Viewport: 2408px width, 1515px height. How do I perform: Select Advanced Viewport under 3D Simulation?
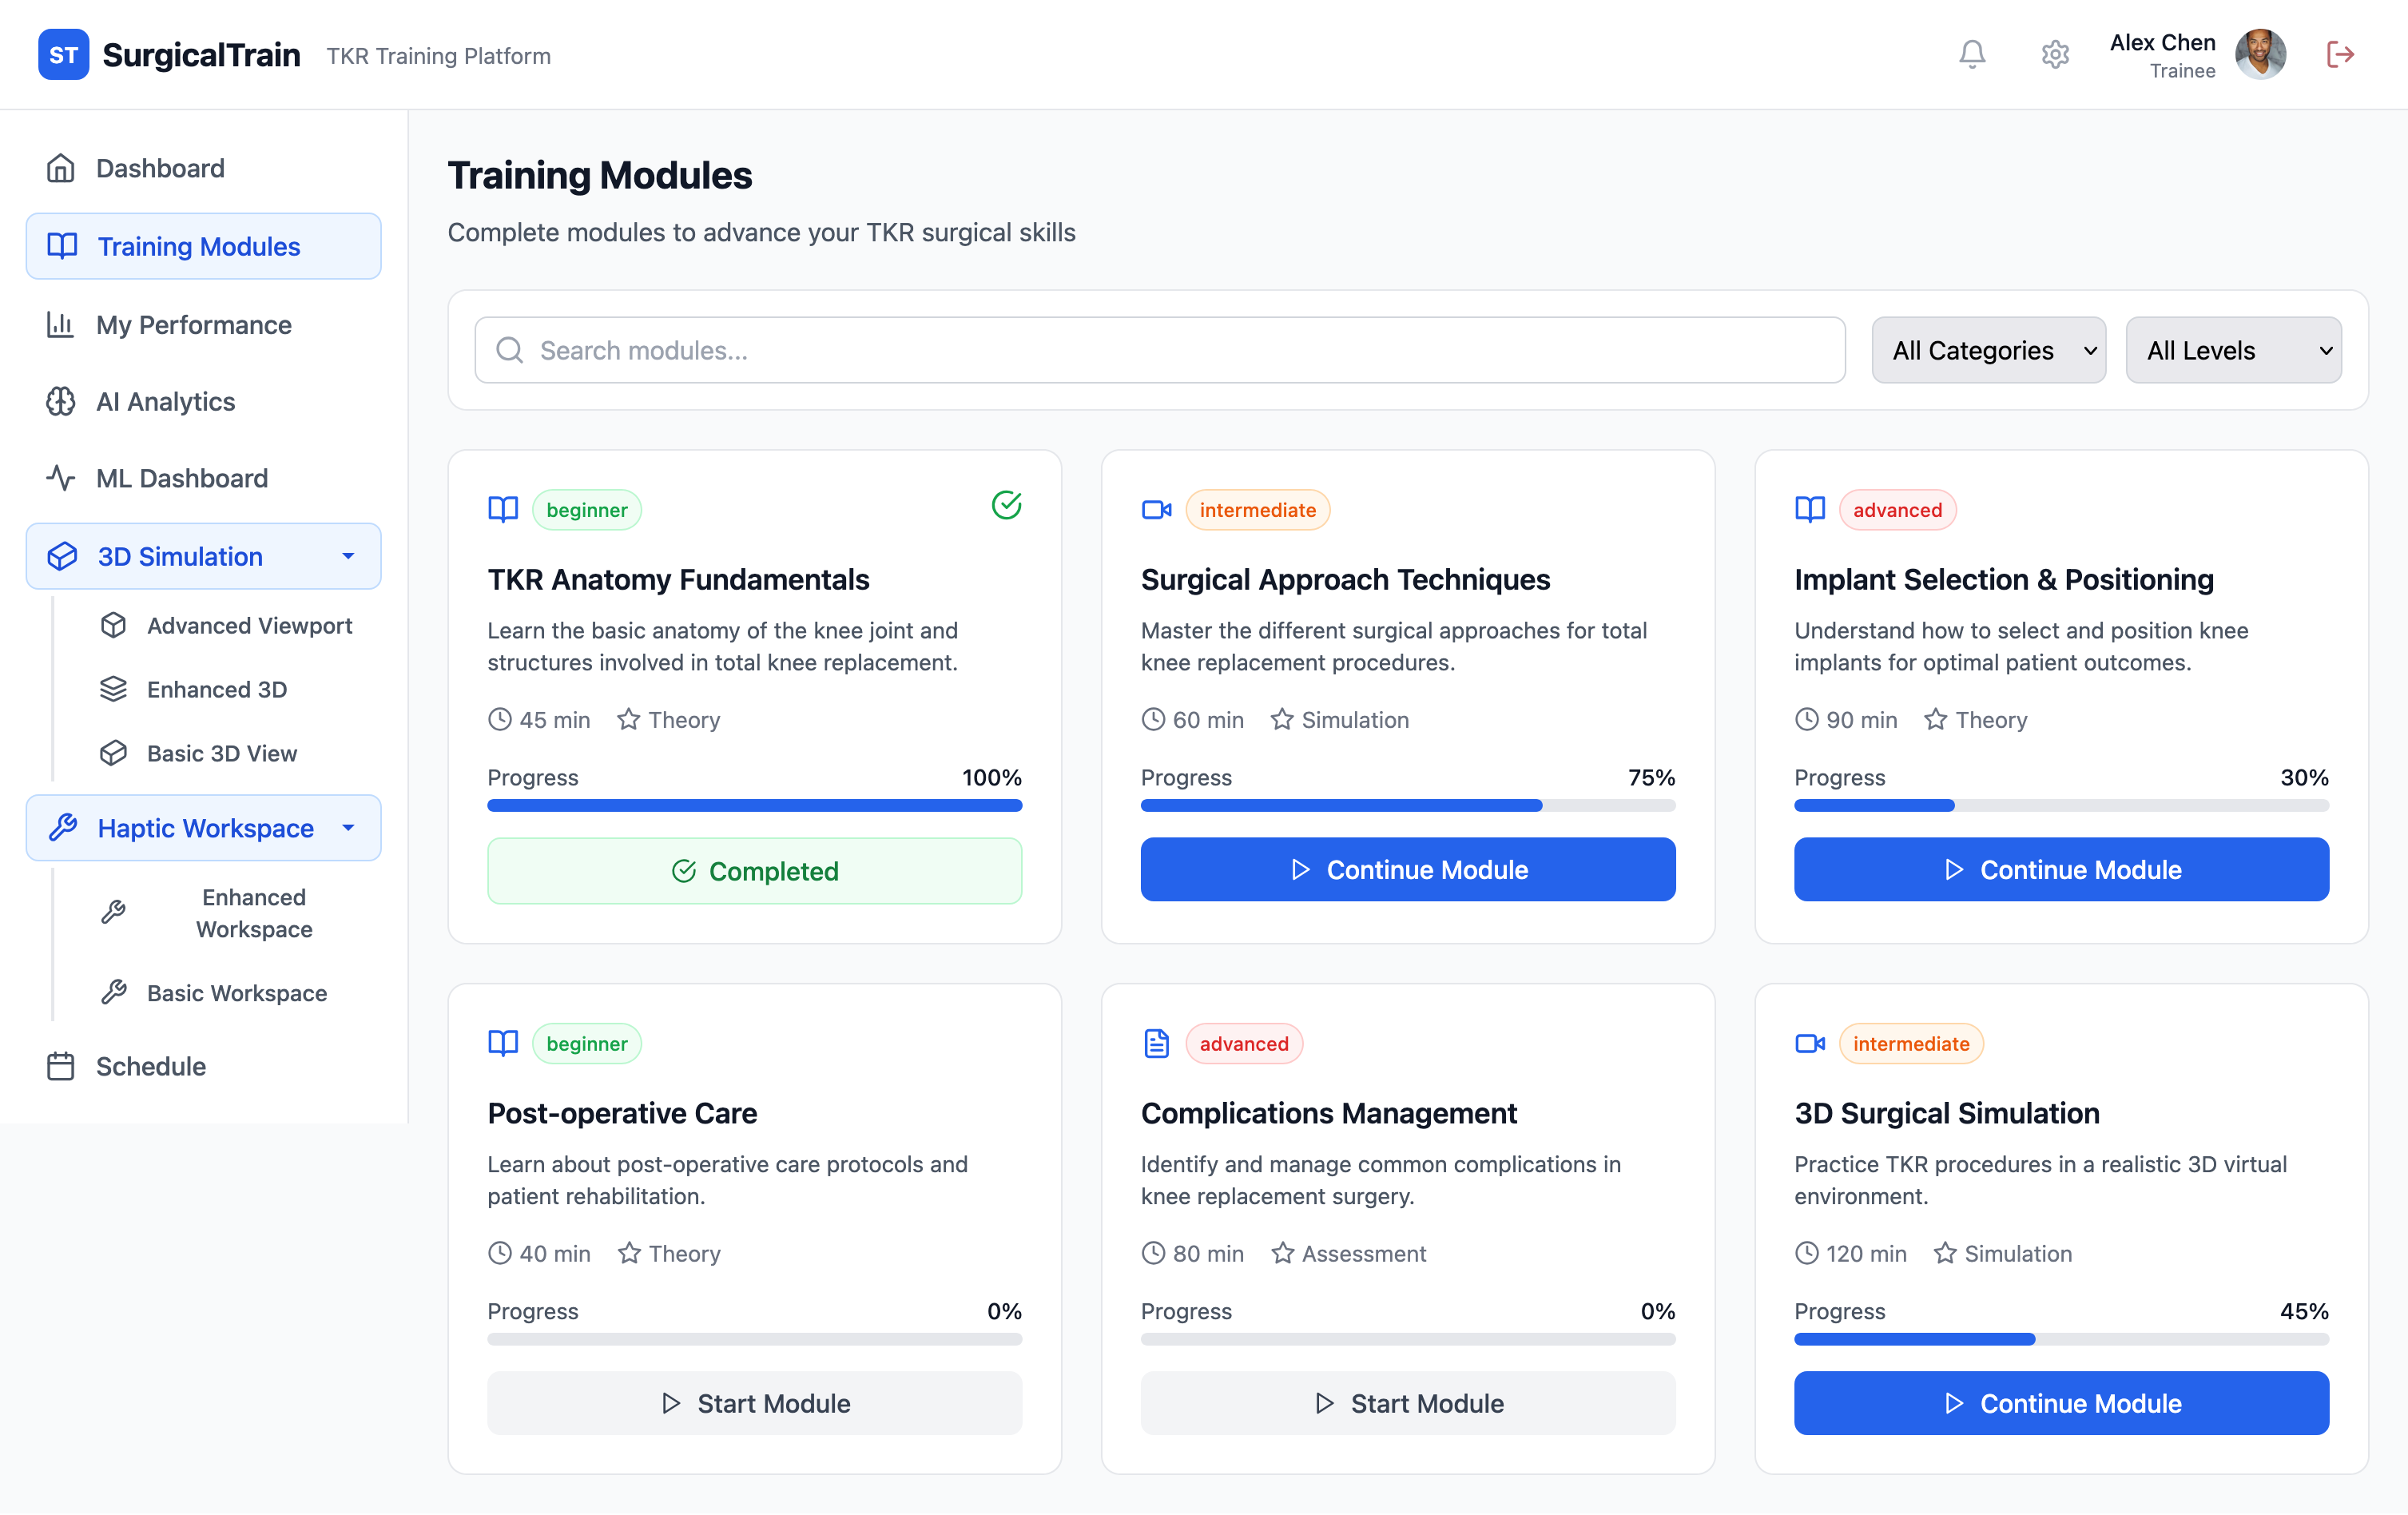[x=249, y=625]
